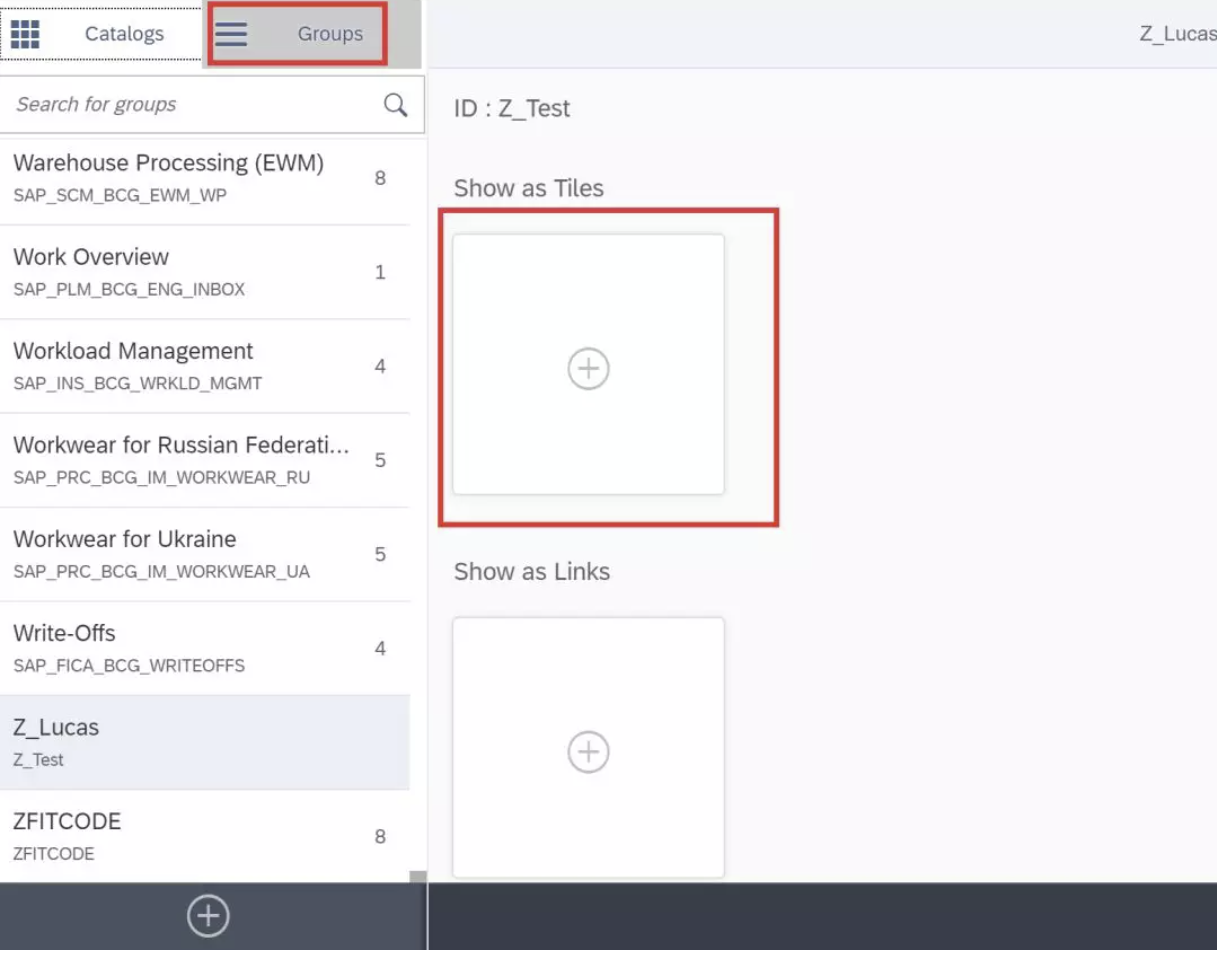Click the SAP_FICA_BCG_WRITEOFFS ID text
Image resolution: width=1217 pixels, height=954 pixels.
pyautogui.click(x=129, y=666)
